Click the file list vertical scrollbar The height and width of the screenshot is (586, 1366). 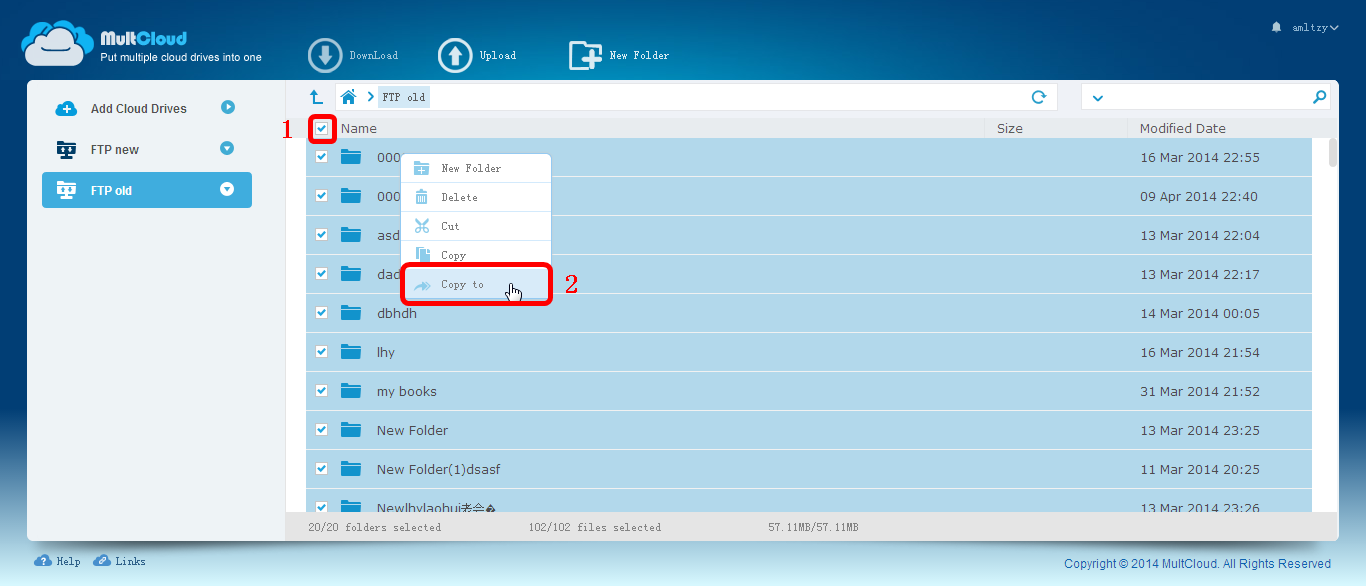[x=1333, y=152]
